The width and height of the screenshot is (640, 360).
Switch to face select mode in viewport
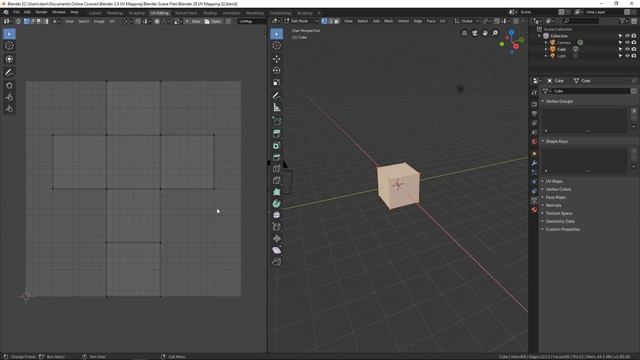336,21
